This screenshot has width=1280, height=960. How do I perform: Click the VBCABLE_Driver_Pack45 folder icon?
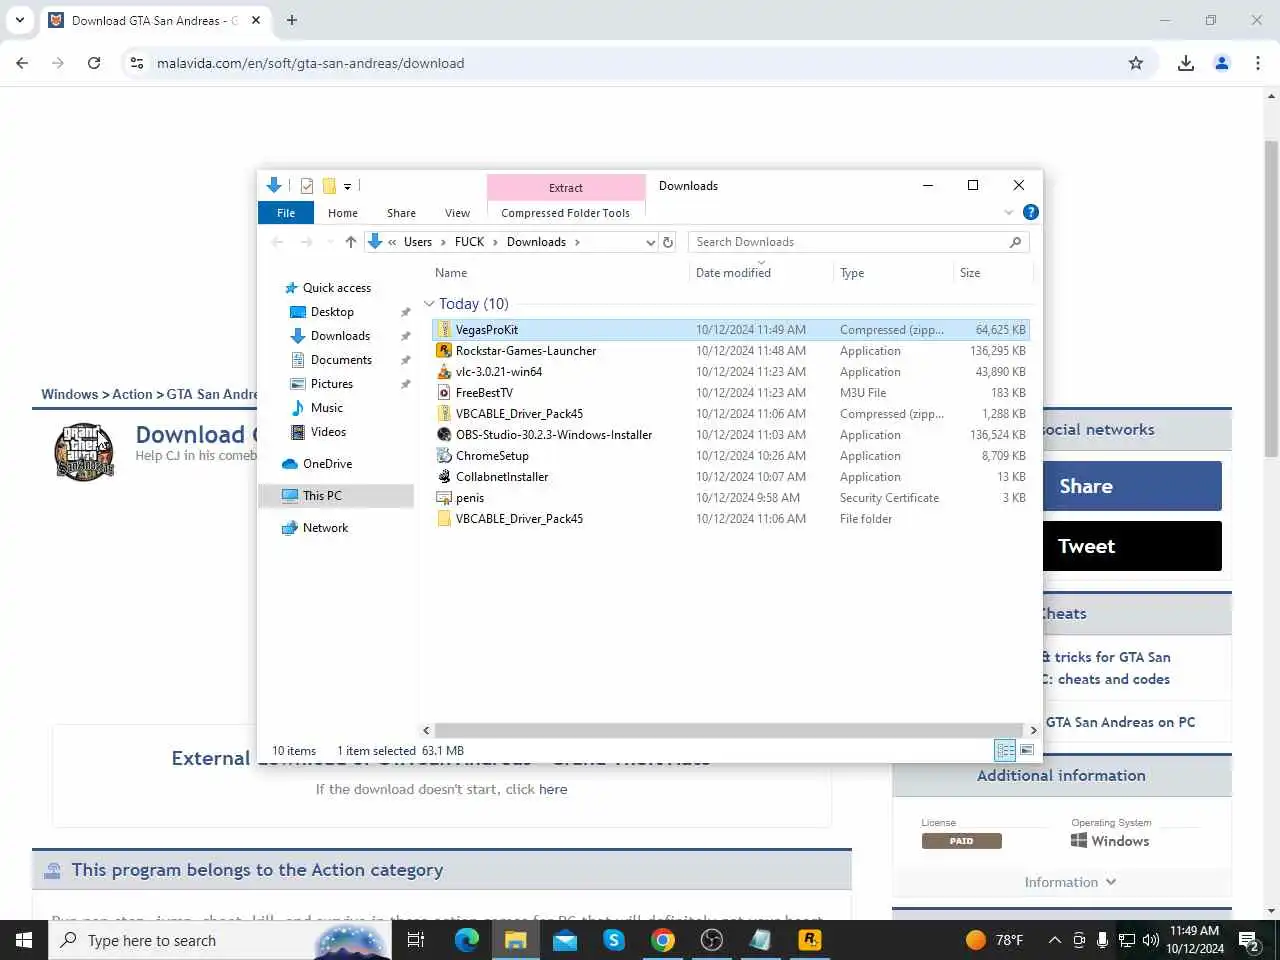point(444,519)
